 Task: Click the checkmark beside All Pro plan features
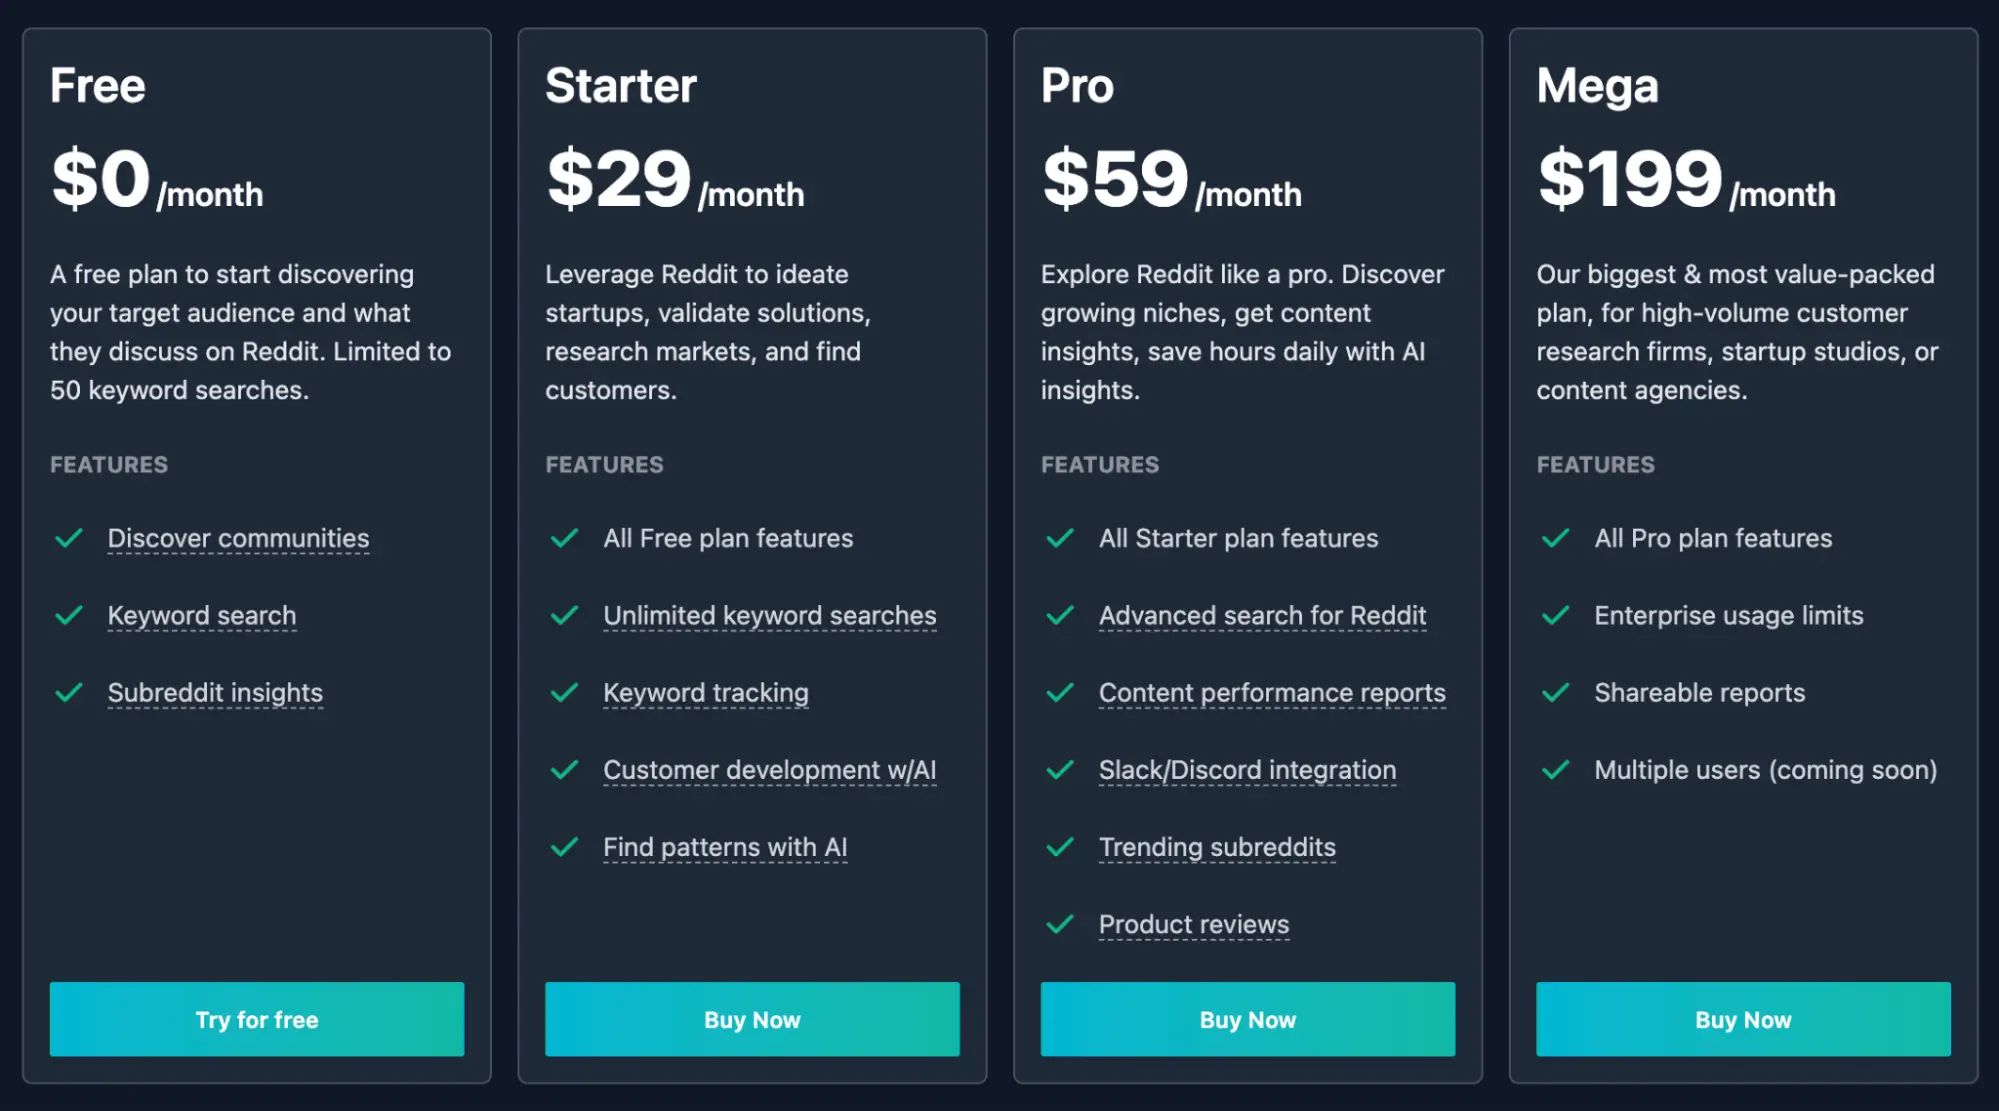coord(1556,538)
